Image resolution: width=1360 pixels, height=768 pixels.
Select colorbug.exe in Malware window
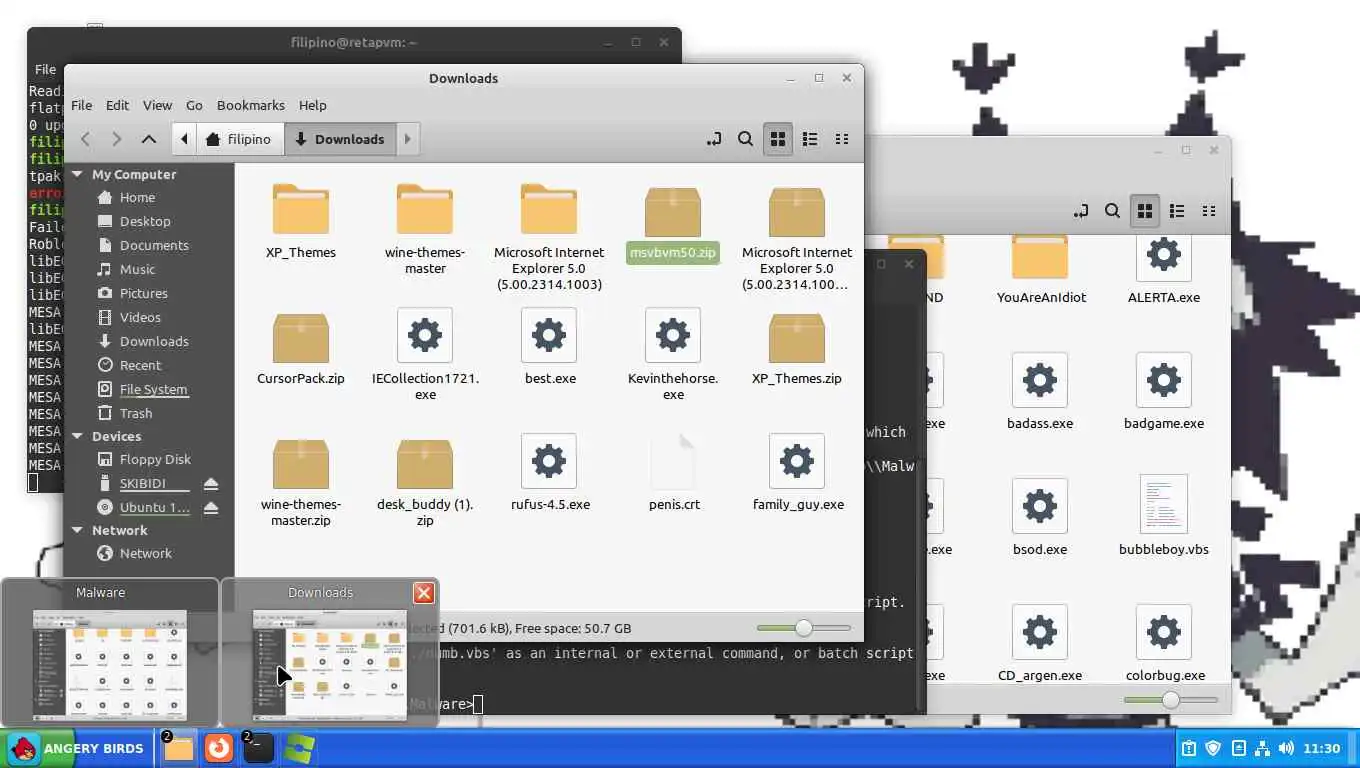pos(1164,644)
